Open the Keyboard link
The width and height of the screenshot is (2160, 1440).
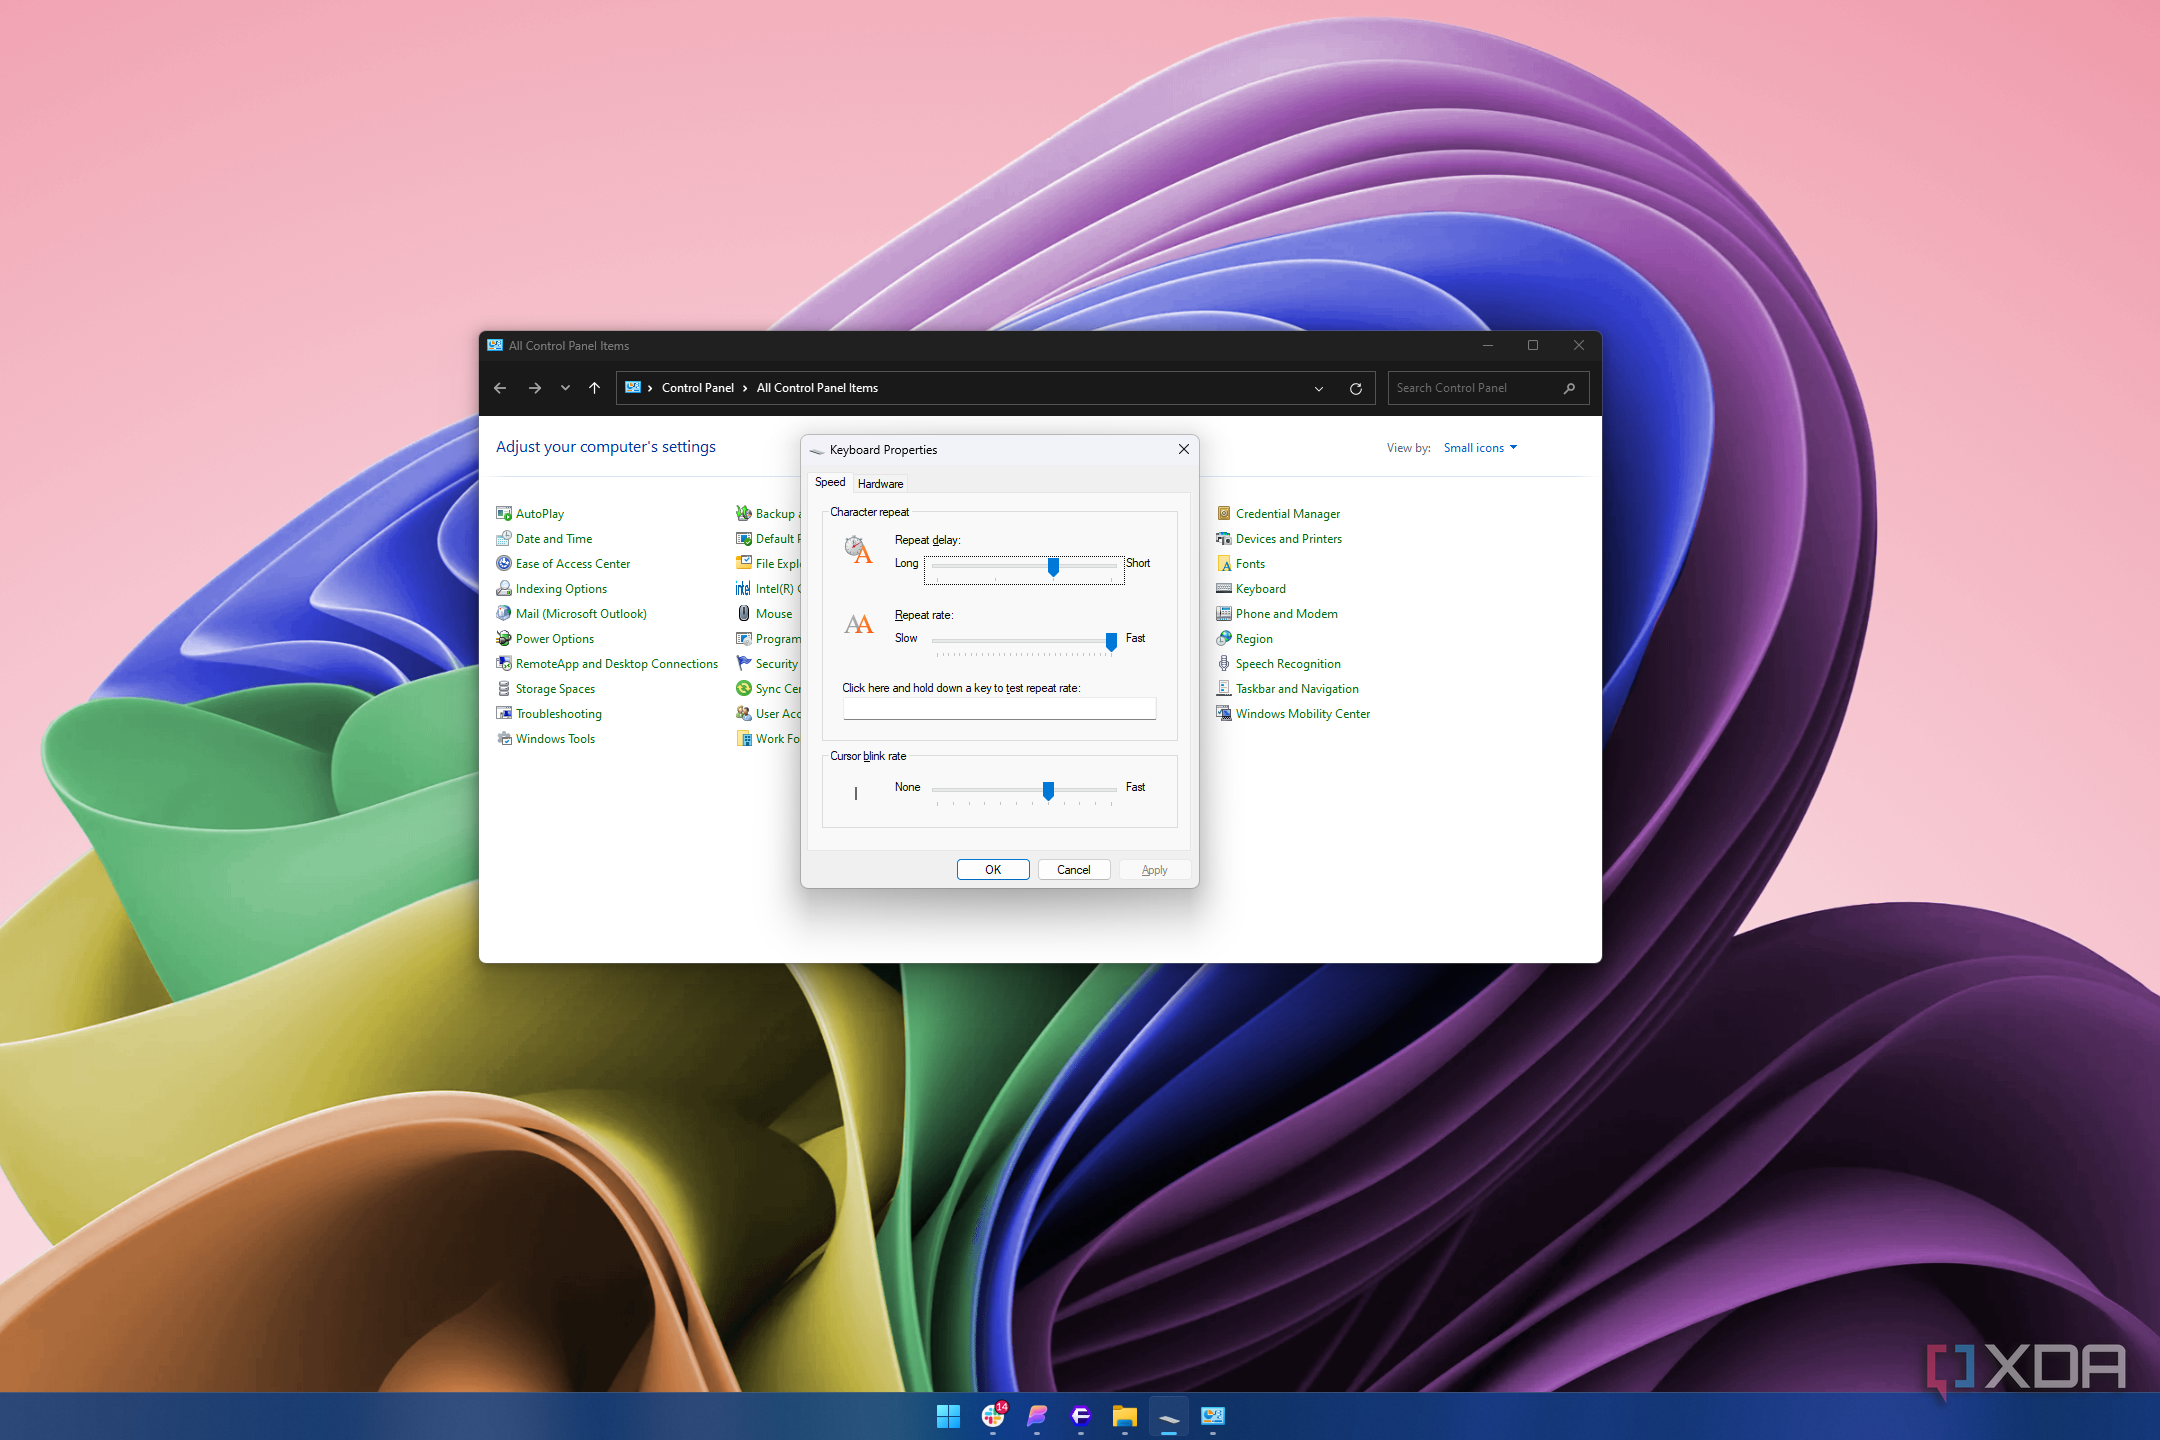[x=1260, y=588]
